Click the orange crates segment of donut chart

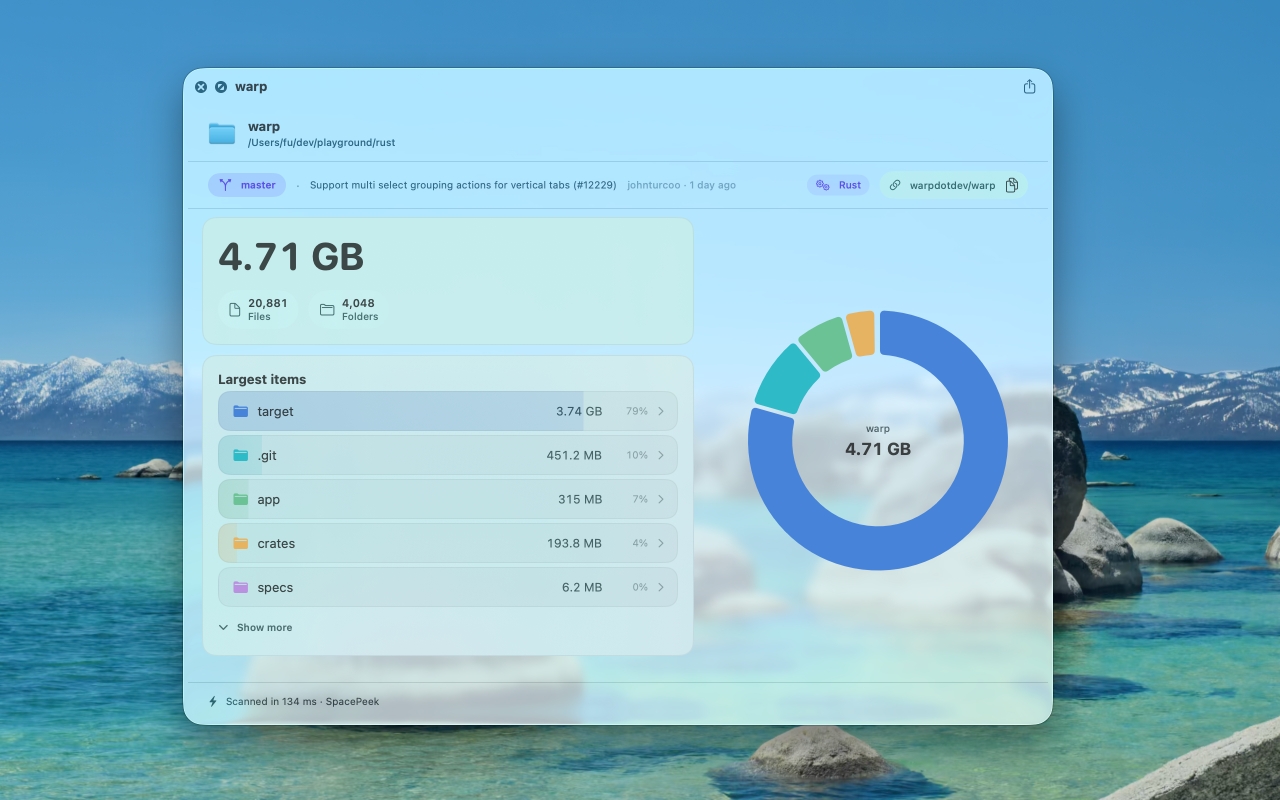pos(861,333)
